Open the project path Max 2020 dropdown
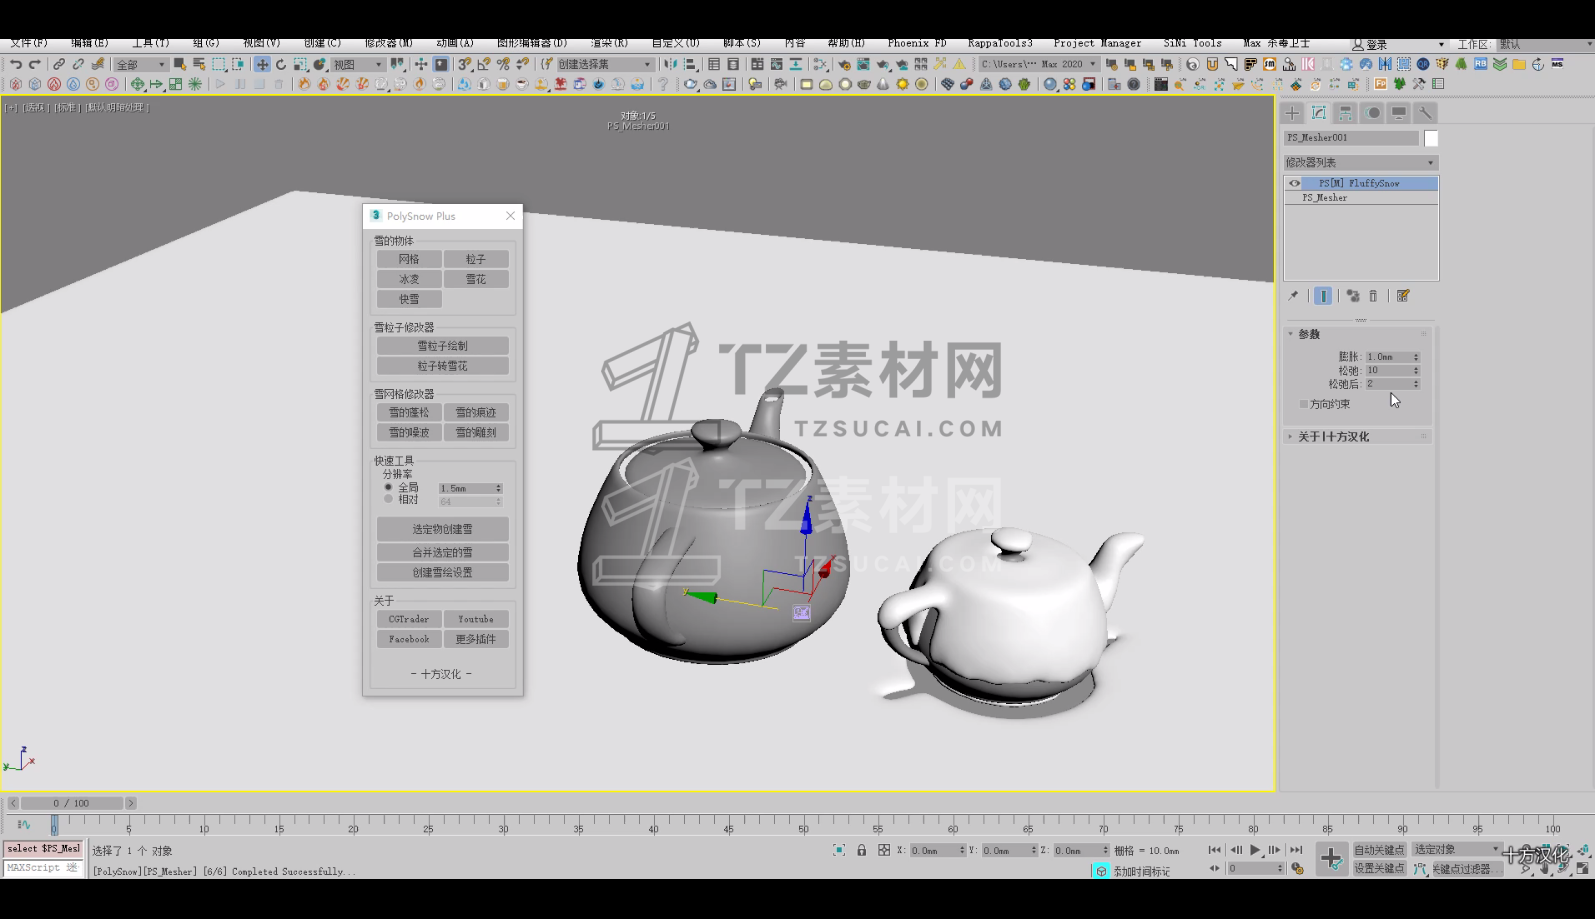This screenshot has height=919, width=1595. point(1038,64)
